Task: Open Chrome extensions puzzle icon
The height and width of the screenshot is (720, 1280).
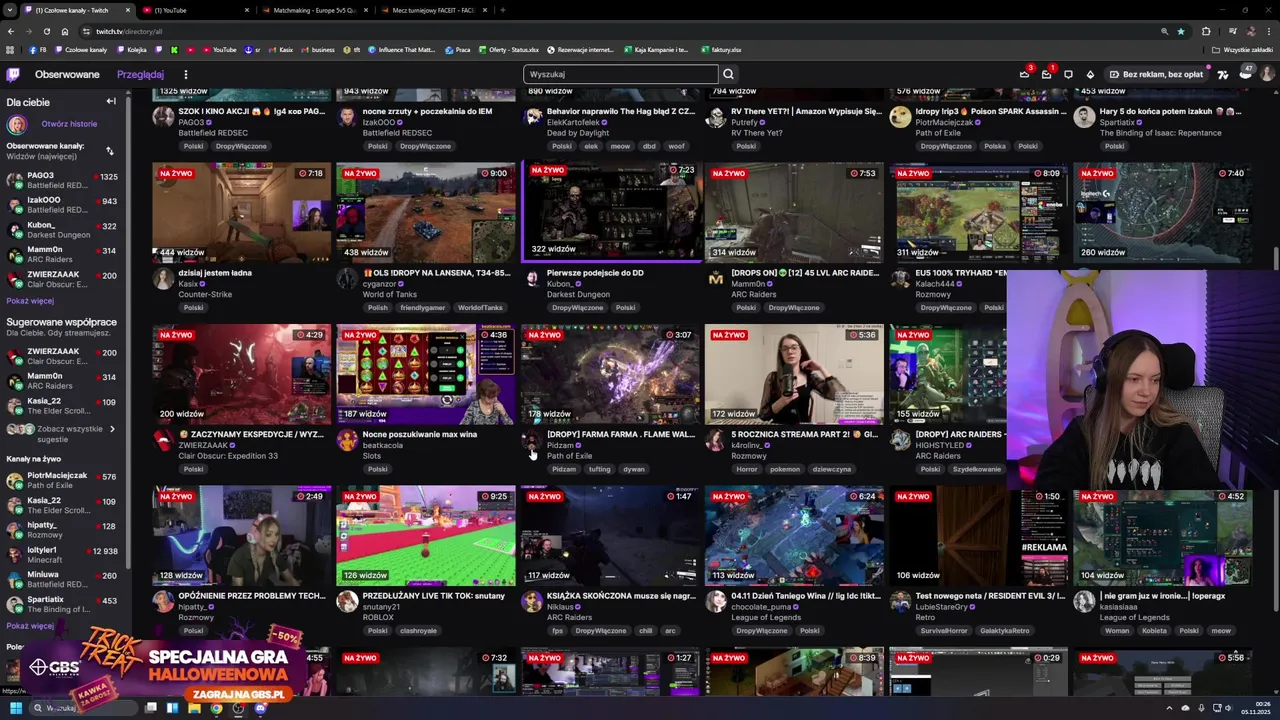Action: pos(1206,31)
